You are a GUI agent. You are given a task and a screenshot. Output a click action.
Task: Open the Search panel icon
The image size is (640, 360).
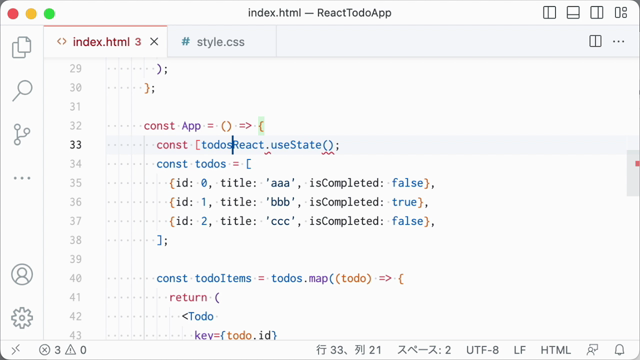tap(22, 90)
